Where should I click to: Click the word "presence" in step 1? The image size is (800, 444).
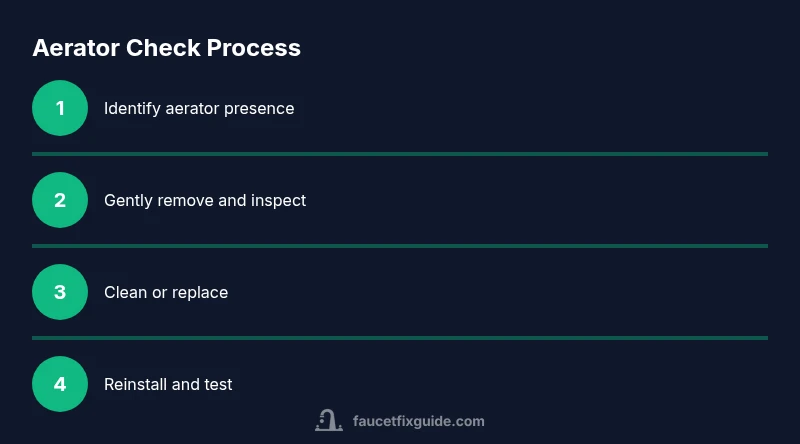coord(260,108)
